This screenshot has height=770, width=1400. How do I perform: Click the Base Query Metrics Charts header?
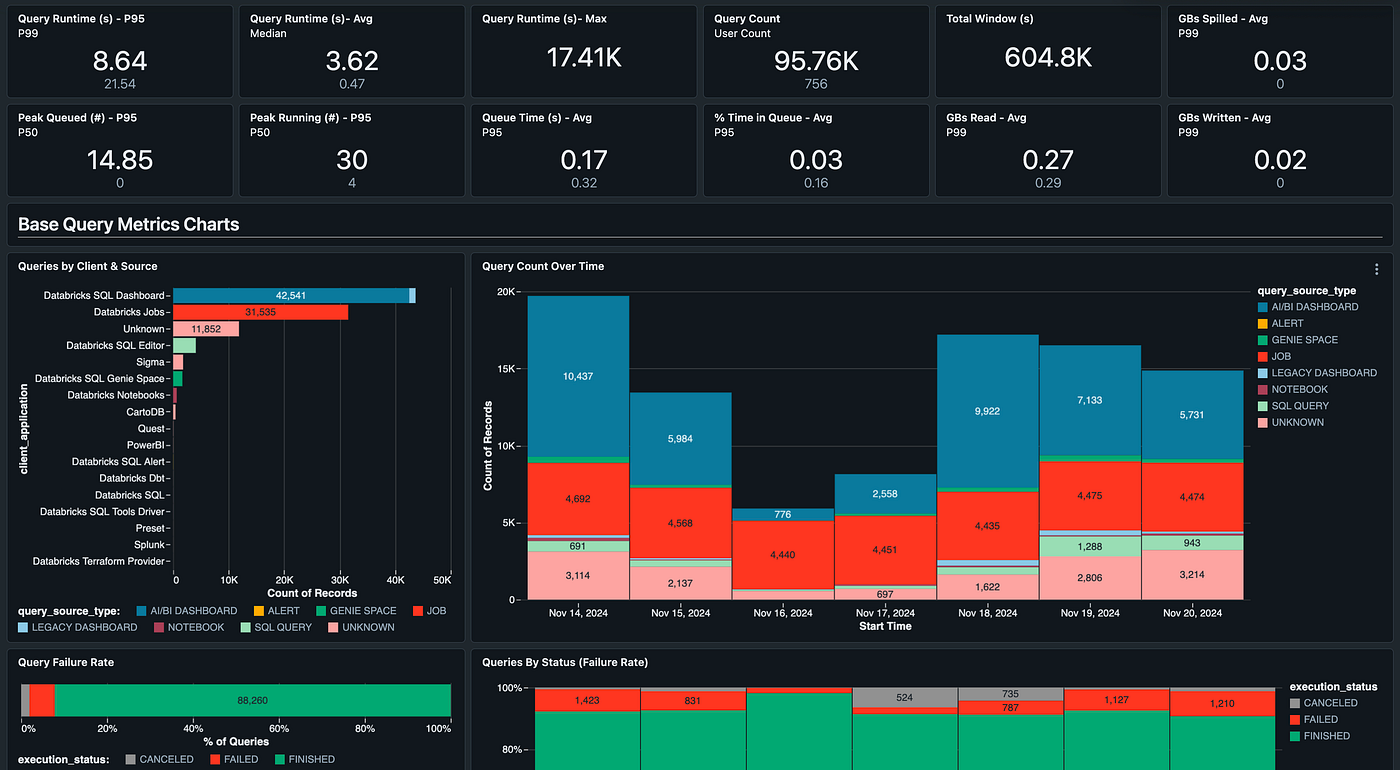[130, 224]
